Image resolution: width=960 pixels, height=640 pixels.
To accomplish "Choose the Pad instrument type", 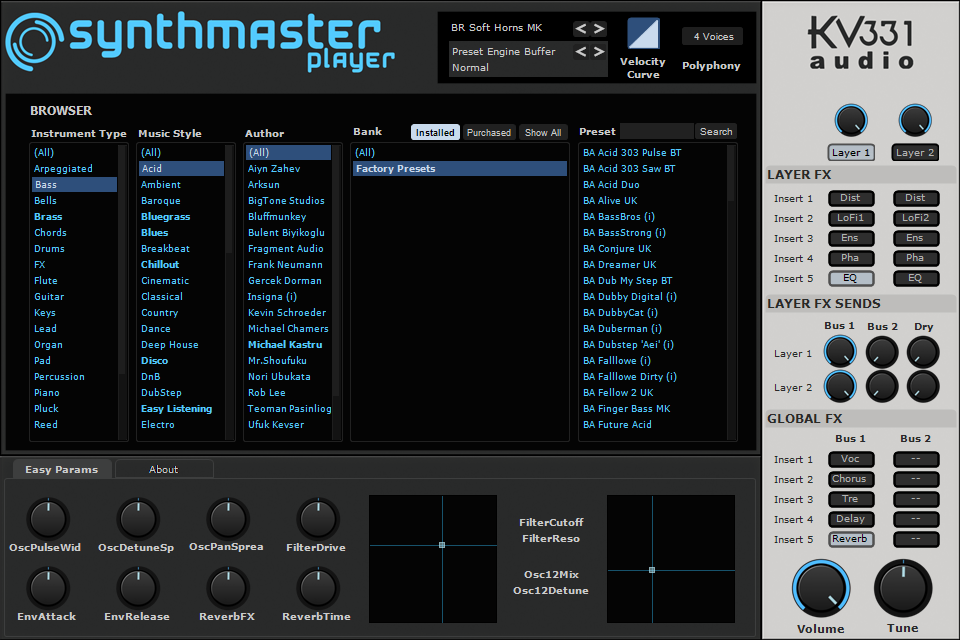I will tap(74, 361).
